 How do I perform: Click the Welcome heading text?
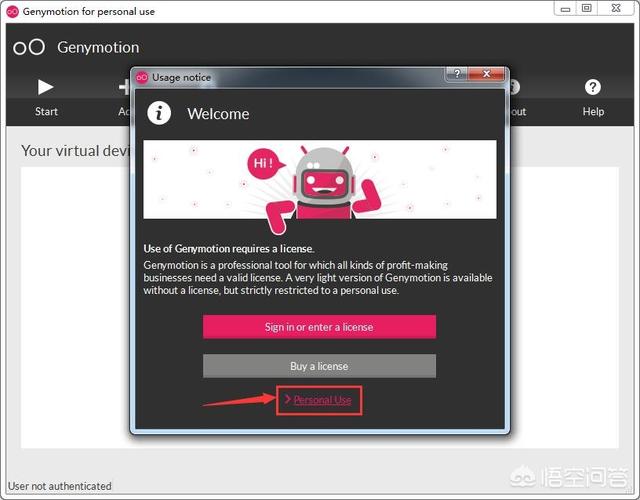[218, 114]
